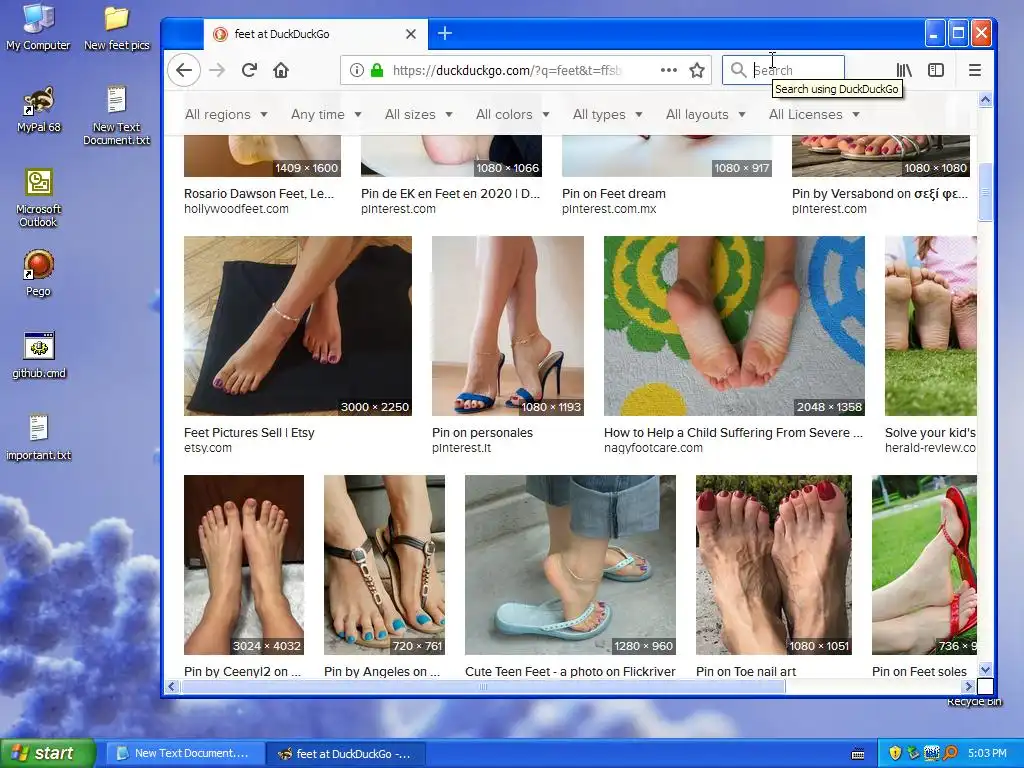This screenshot has width=1024, height=768.
Task: Toggle the sidebar view icon
Action: click(x=936, y=70)
